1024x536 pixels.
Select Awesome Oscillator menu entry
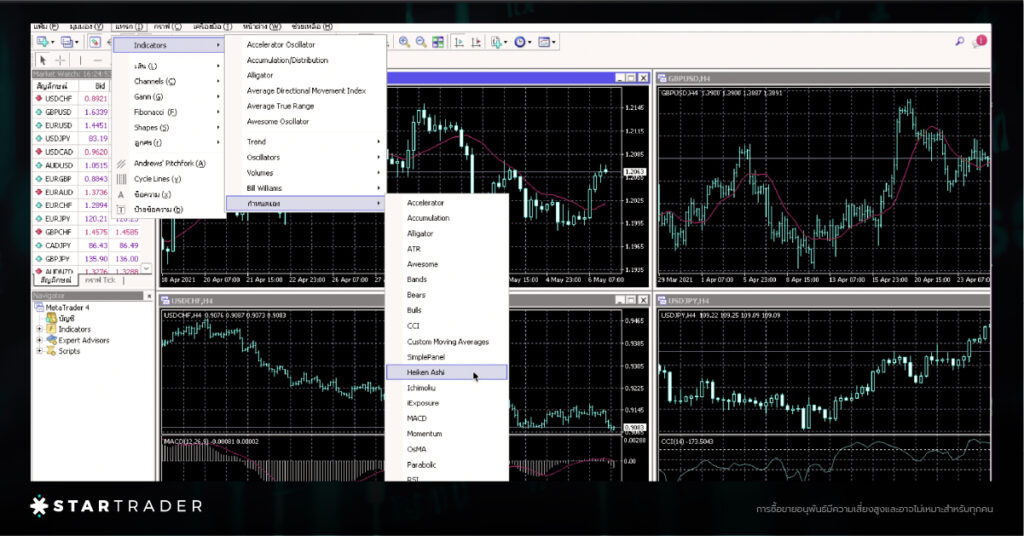coord(306,121)
